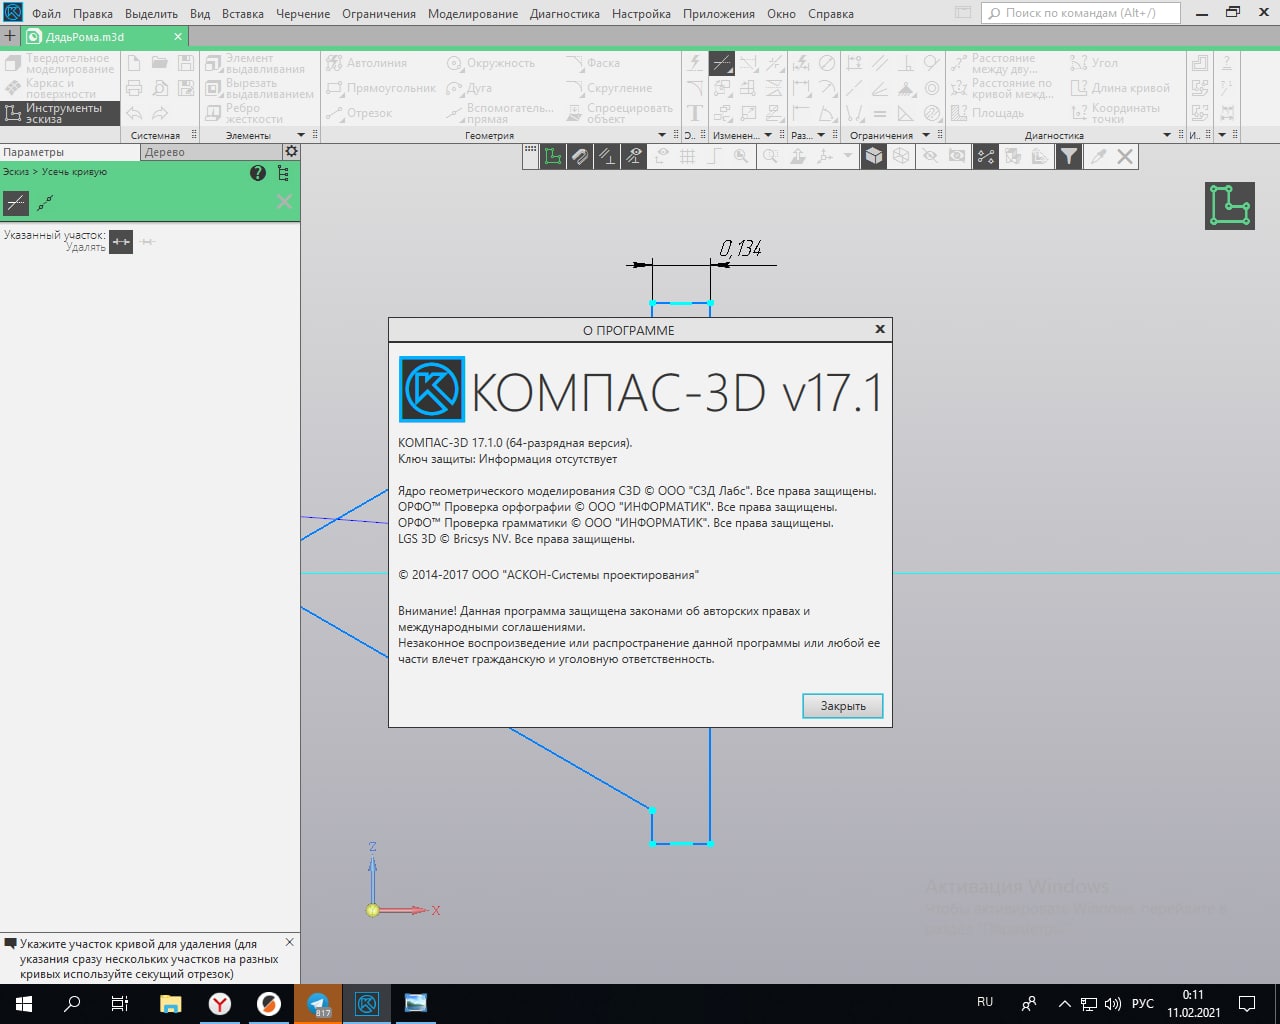Click the sketch mode indicator in viewport corner
Screen dimensions: 1280x1024
pyautogui.click(x=1230, y=205)
